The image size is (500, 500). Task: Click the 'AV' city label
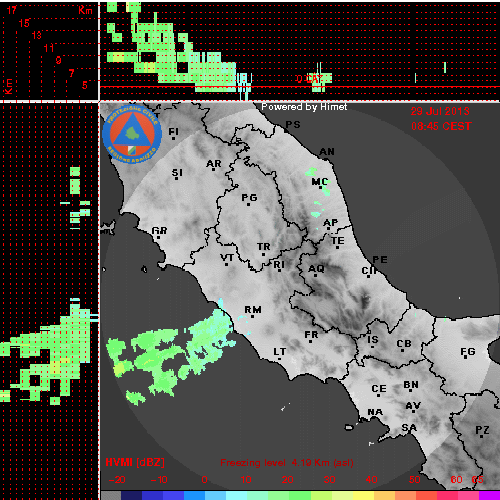tap(413, 406)
